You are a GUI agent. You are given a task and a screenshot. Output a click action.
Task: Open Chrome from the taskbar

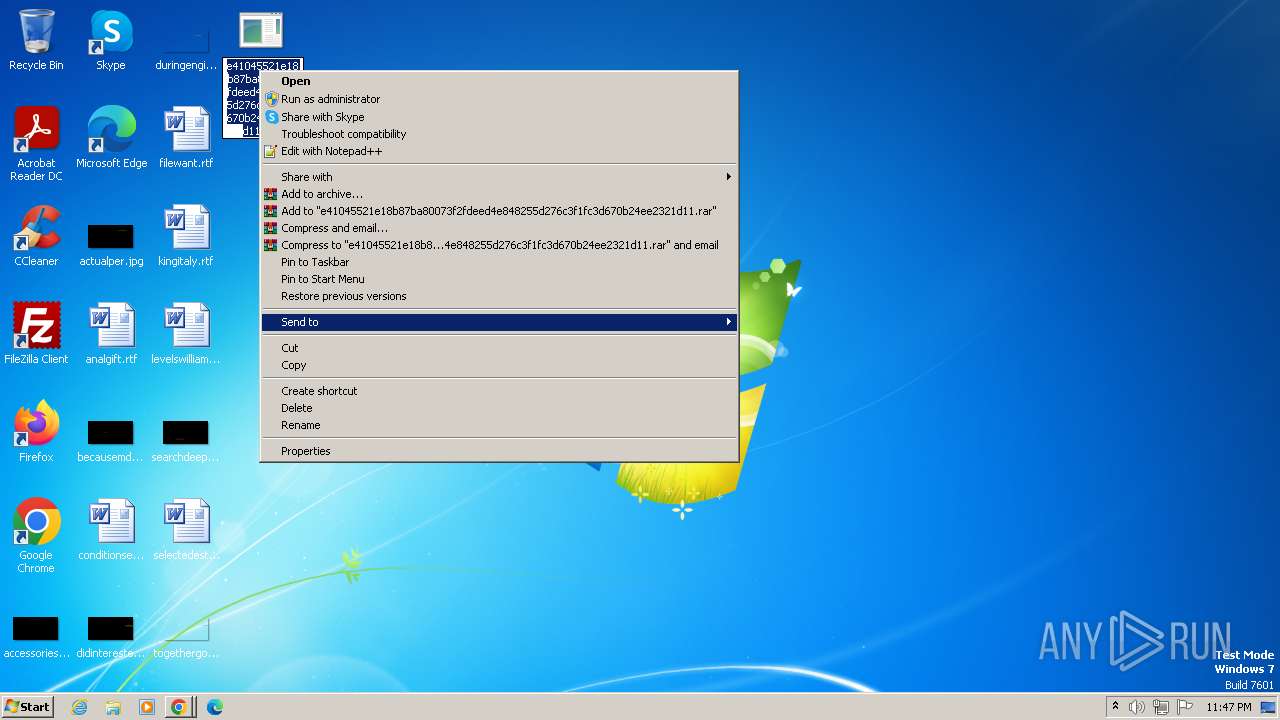pos(179,707)
